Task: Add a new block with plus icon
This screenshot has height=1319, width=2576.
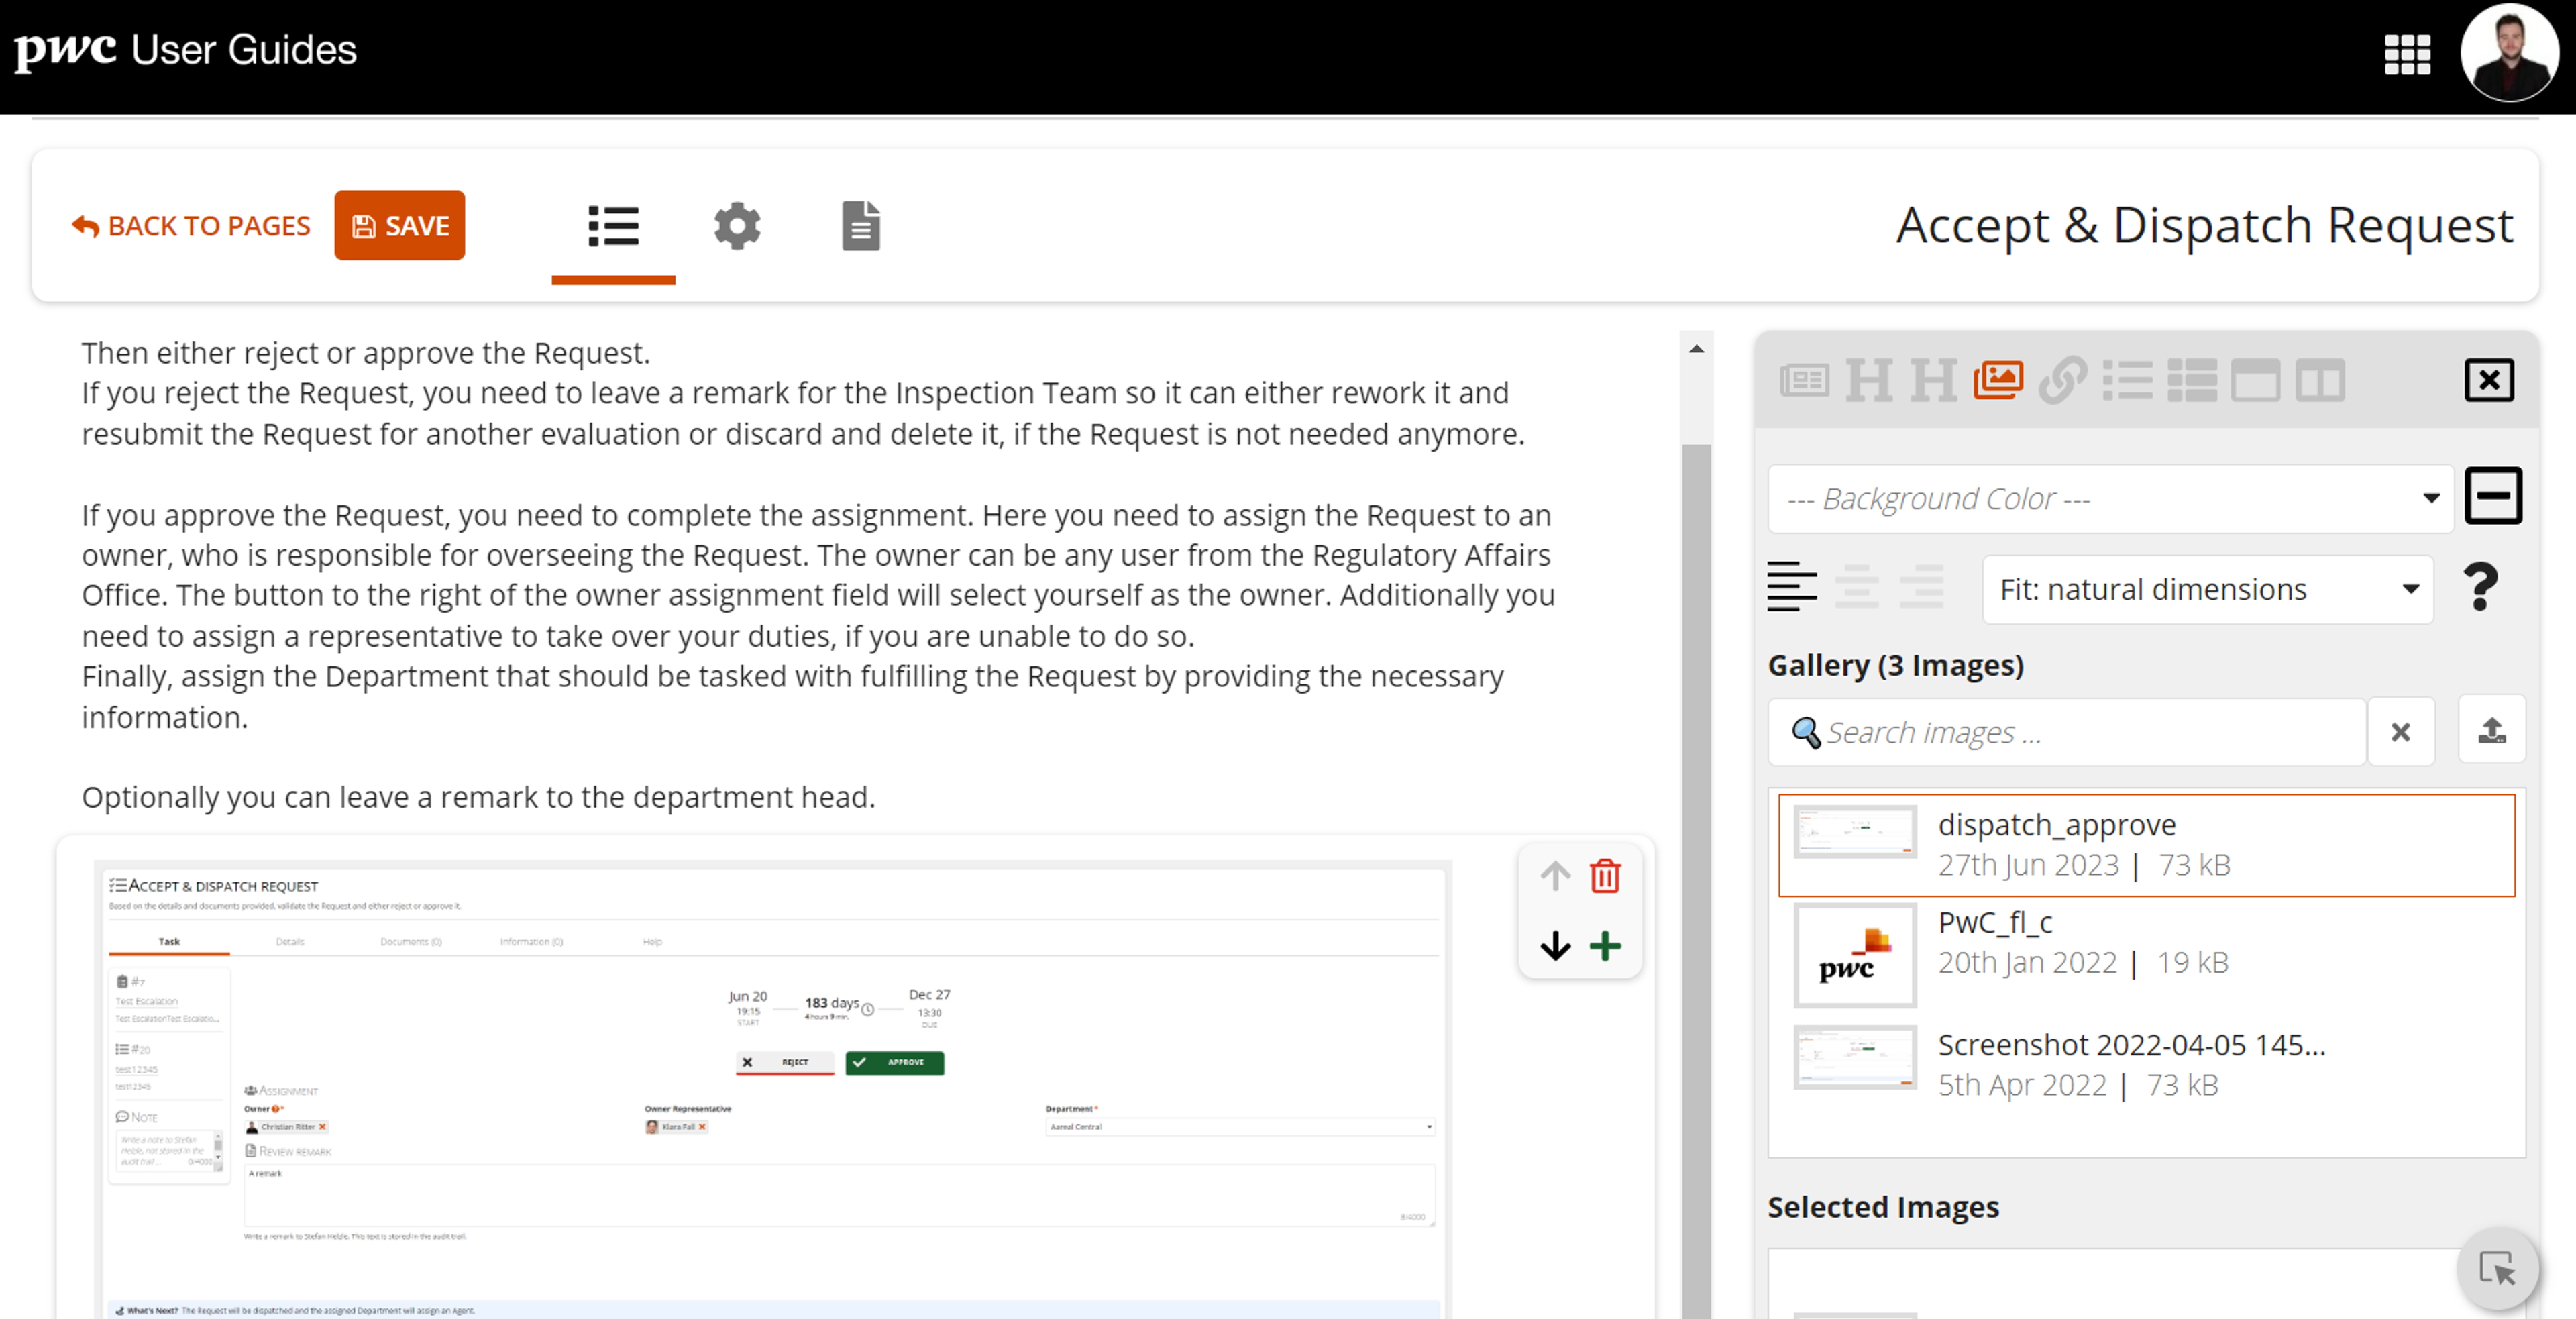Action: (x=1605, y=946)
